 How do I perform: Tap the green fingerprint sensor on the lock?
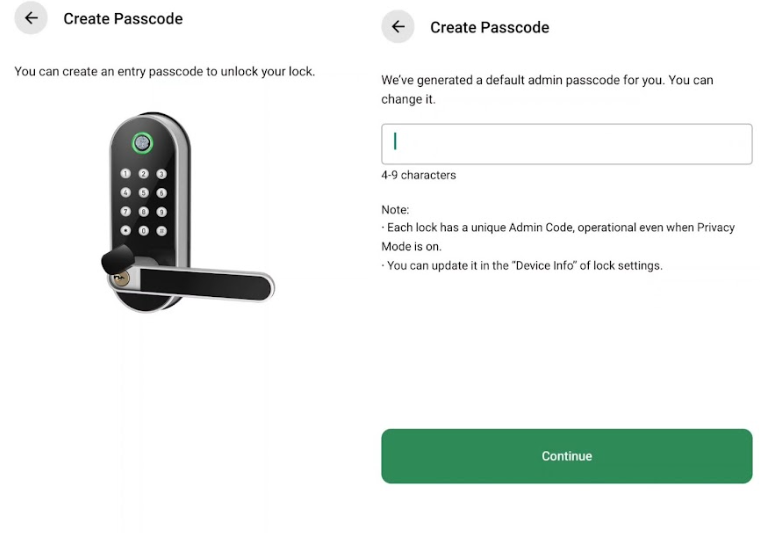142,143
